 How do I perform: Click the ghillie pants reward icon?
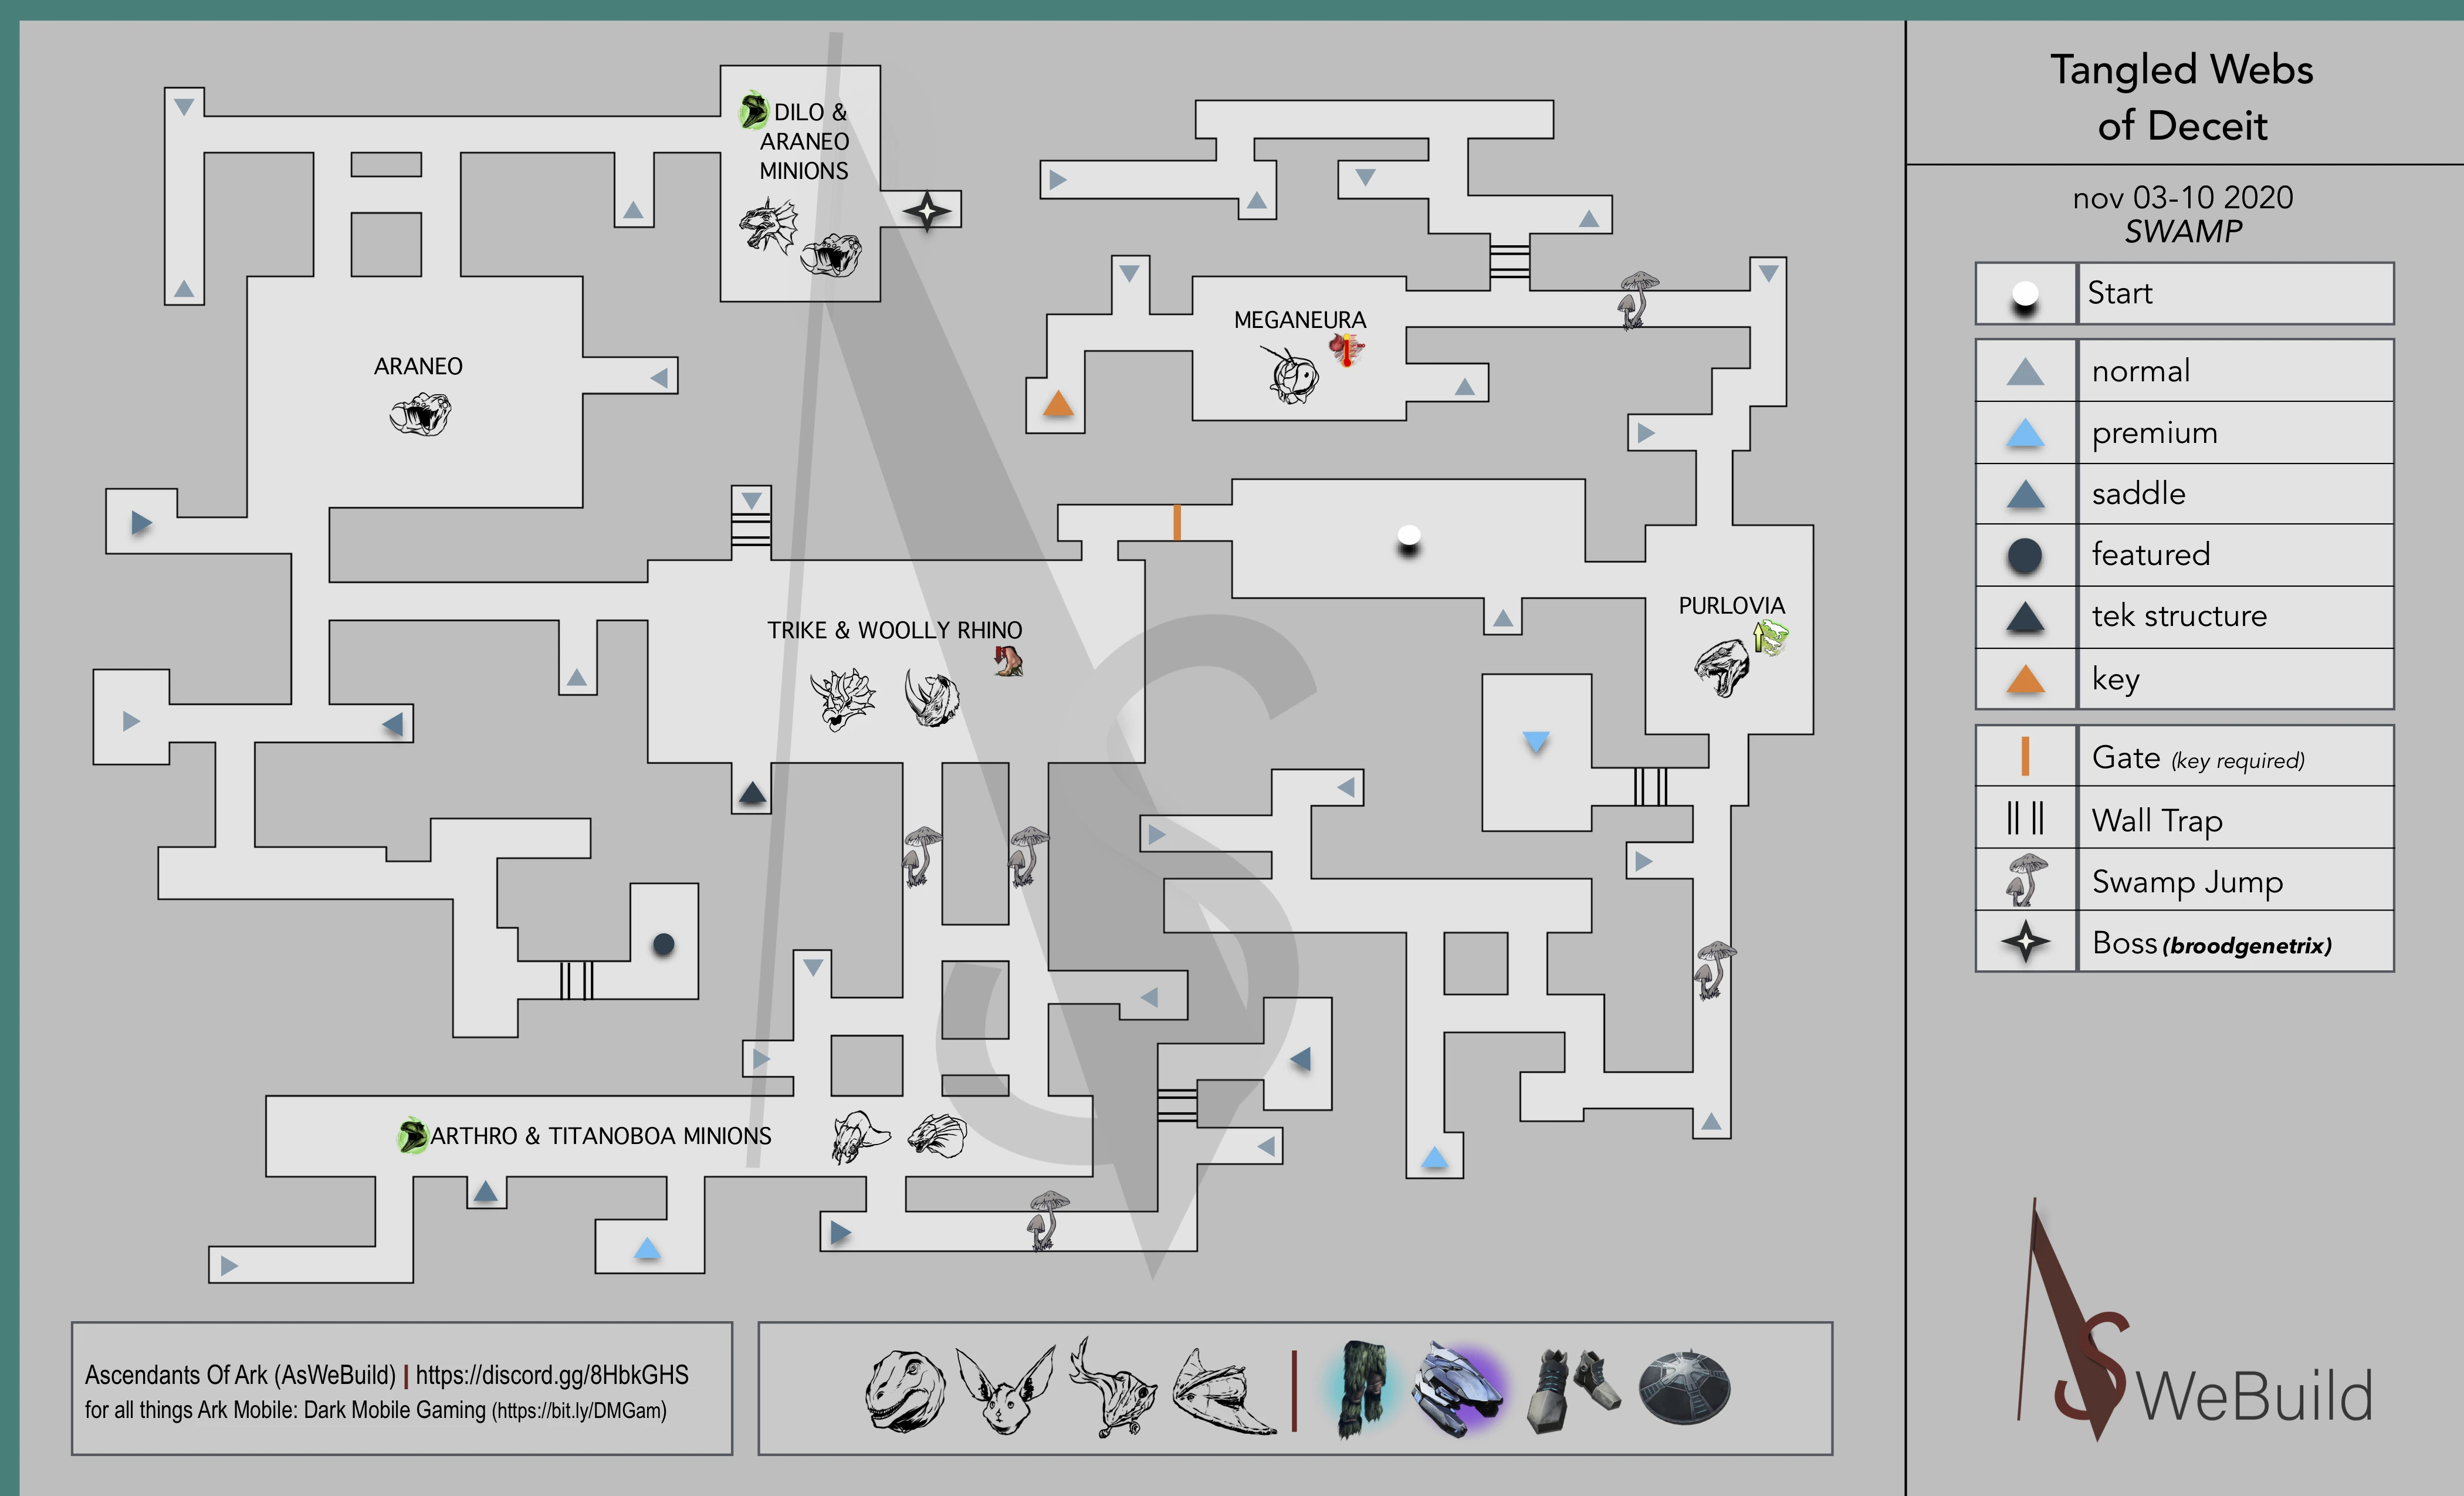[1362, 1388]
